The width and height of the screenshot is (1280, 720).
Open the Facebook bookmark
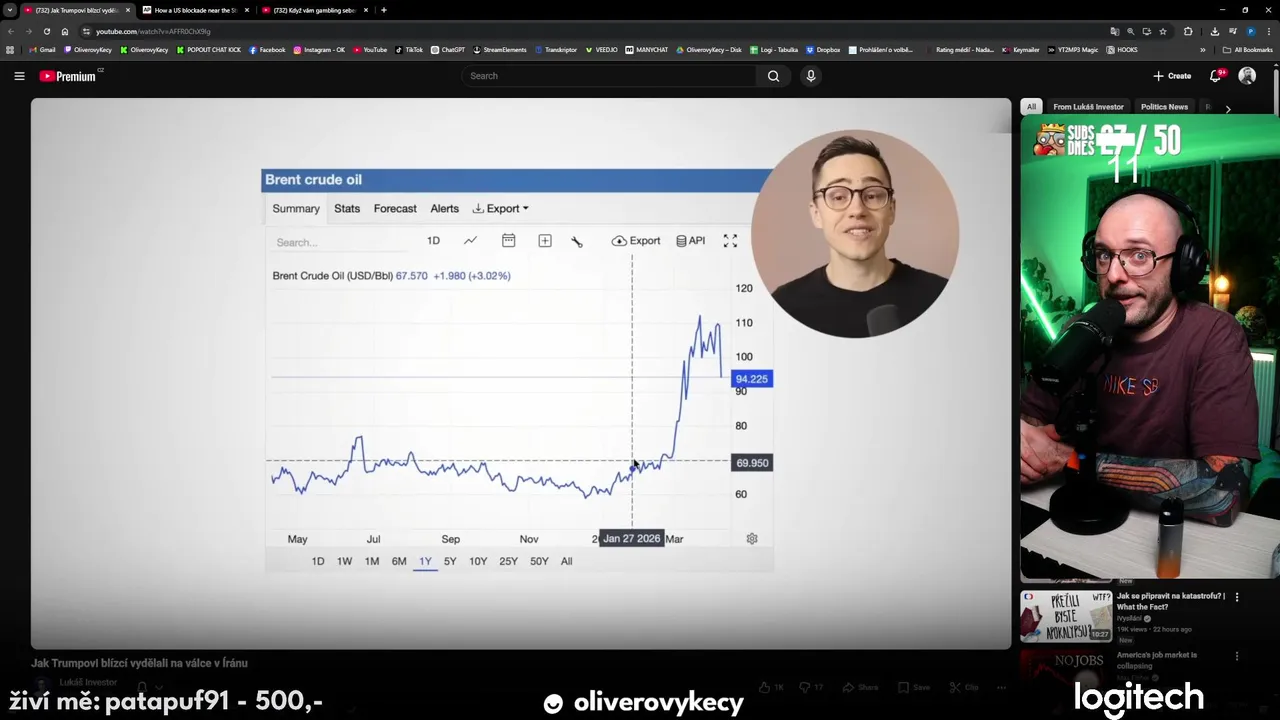pyautogui.click(x=267, y=50)
